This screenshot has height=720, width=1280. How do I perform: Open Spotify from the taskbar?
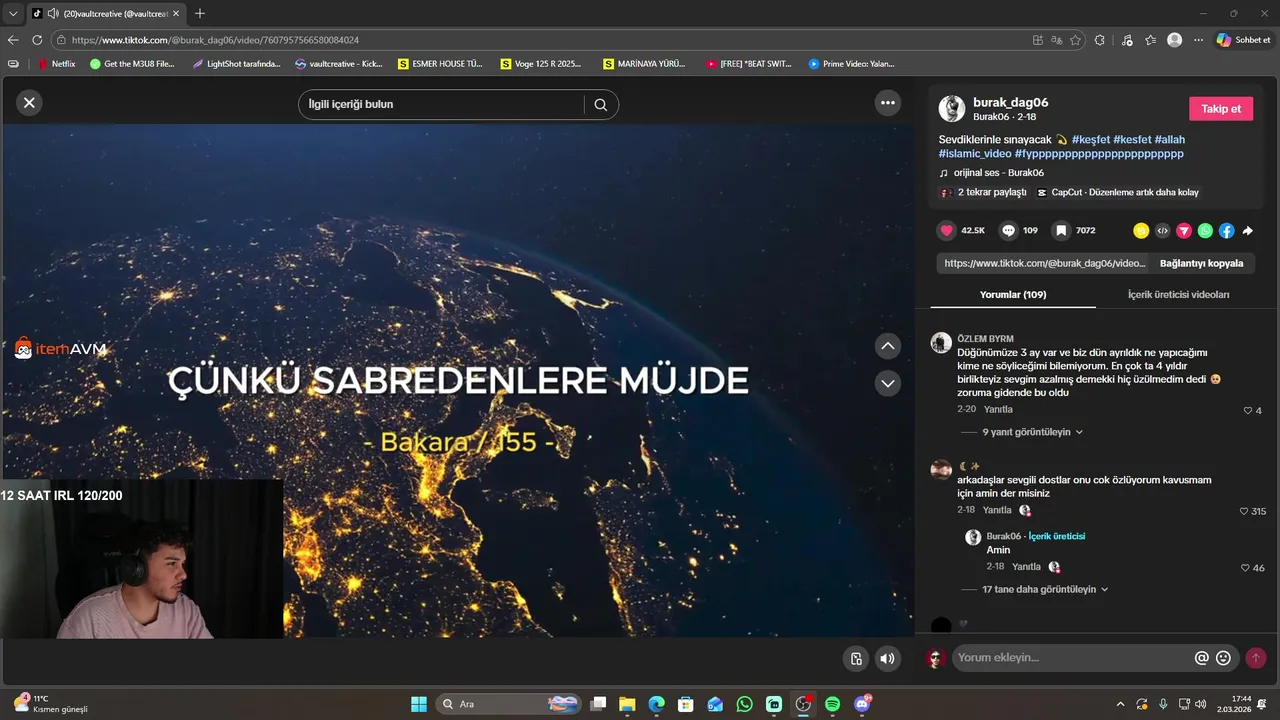pyautogui.click(x=833, y=704)
